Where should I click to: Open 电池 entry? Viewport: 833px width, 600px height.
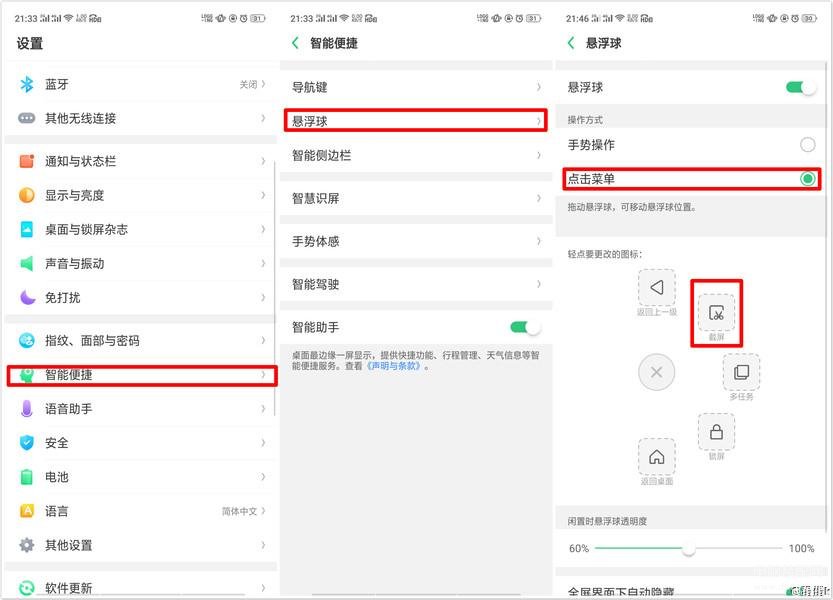[141, 476]
